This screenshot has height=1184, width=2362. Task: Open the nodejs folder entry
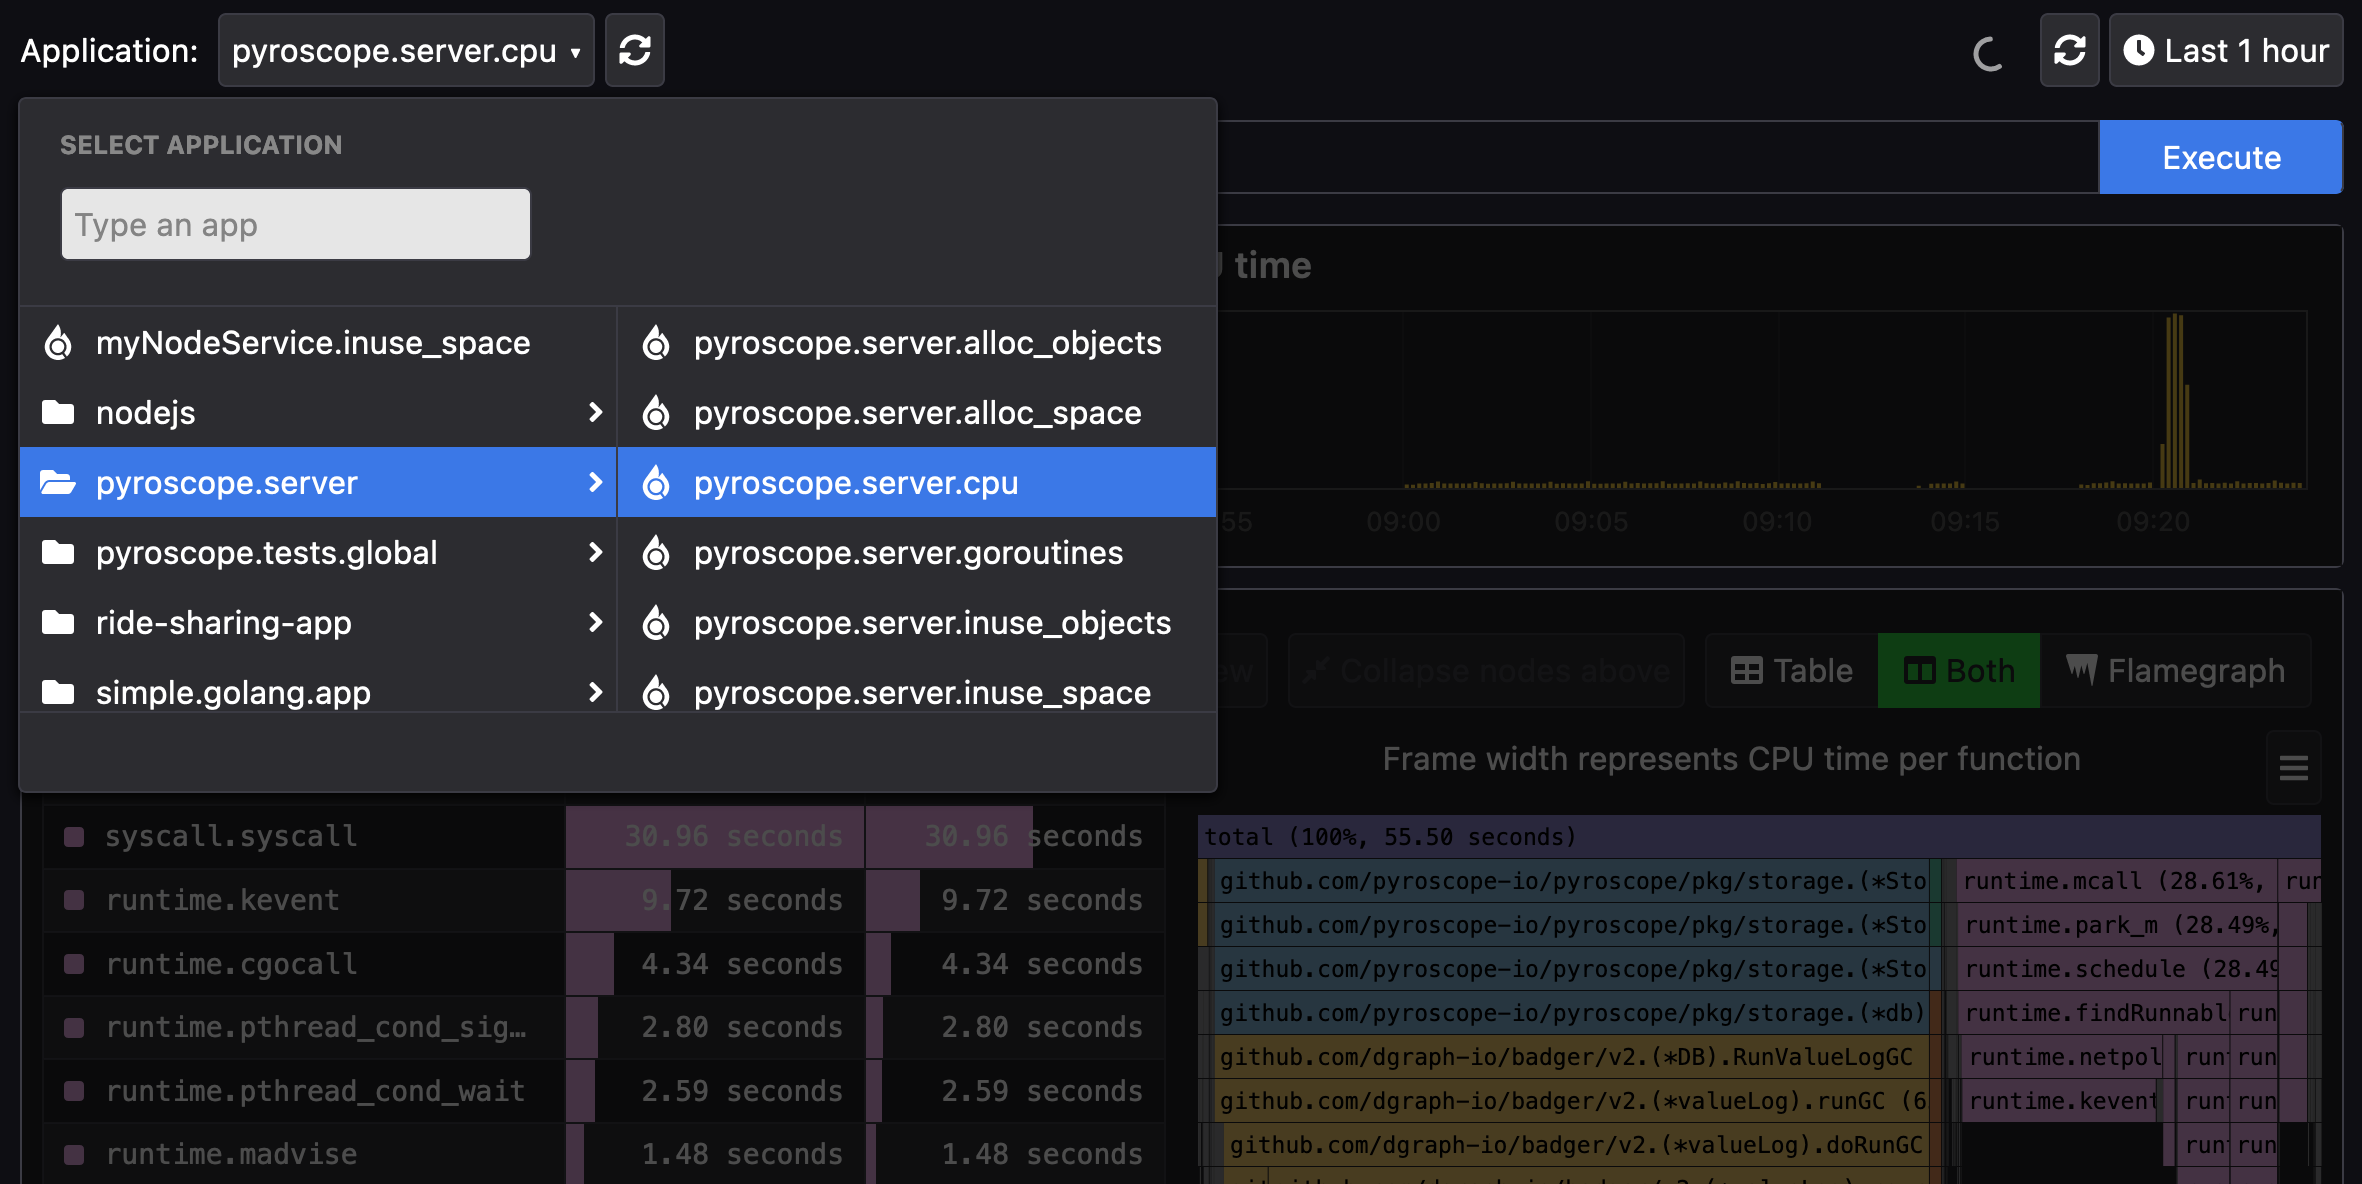click(x=318, y=412)
